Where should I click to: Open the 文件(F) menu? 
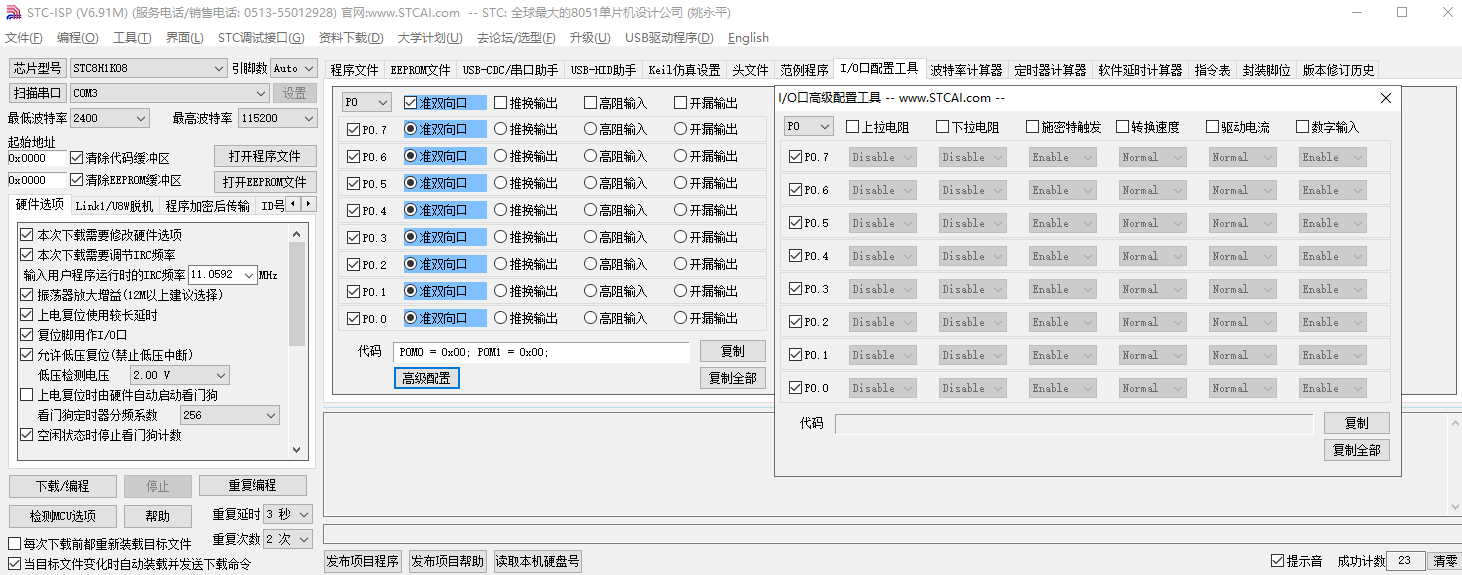(x=24, y=38)
